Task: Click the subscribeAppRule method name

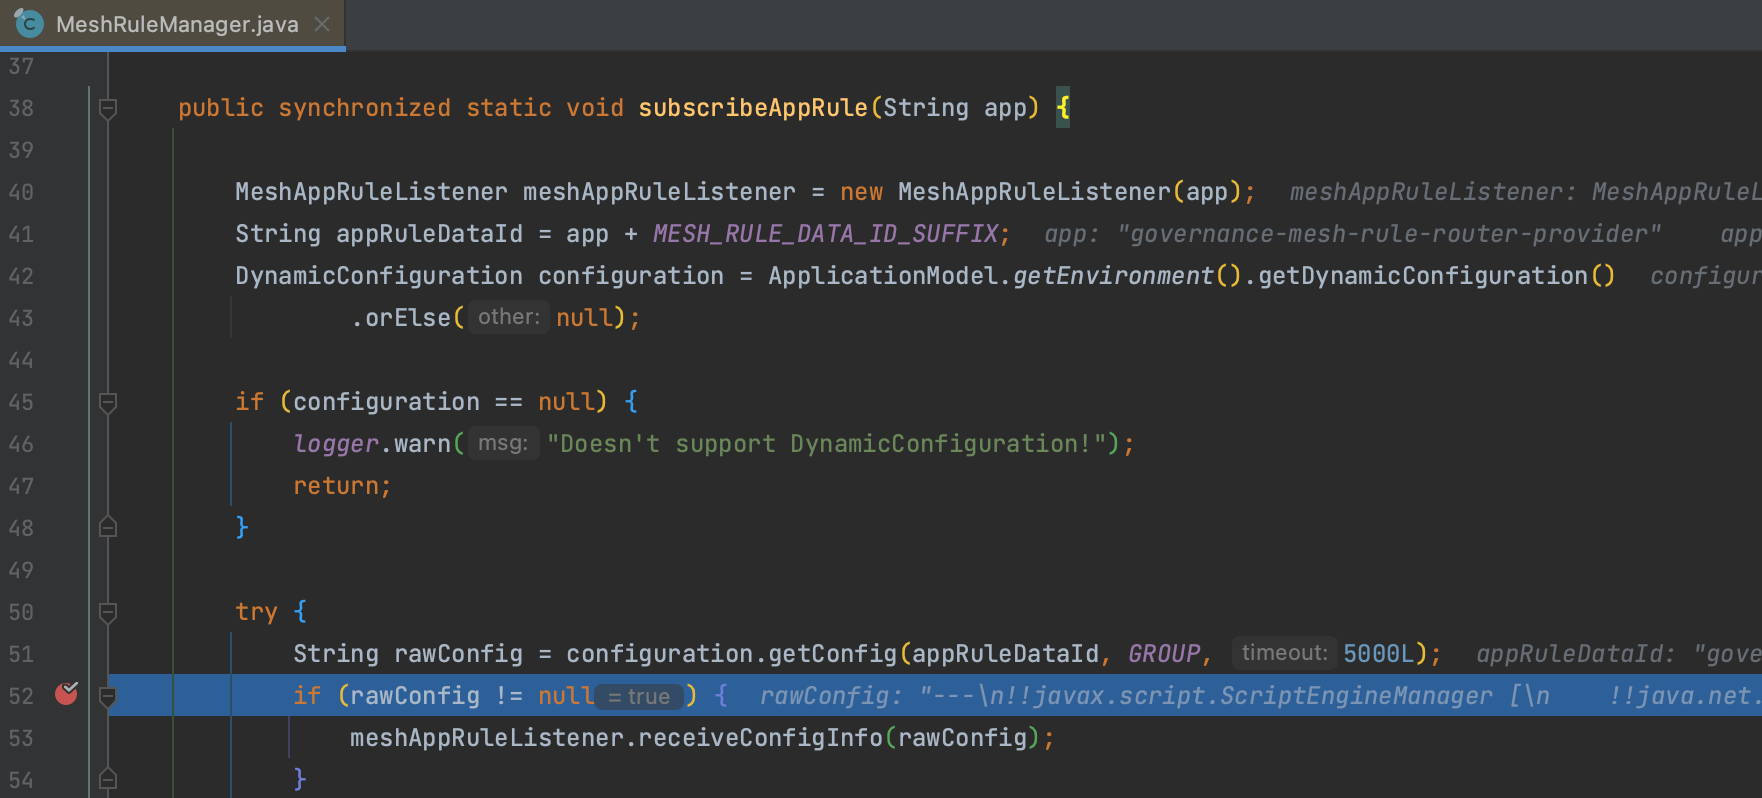Action: pos(753,108)
